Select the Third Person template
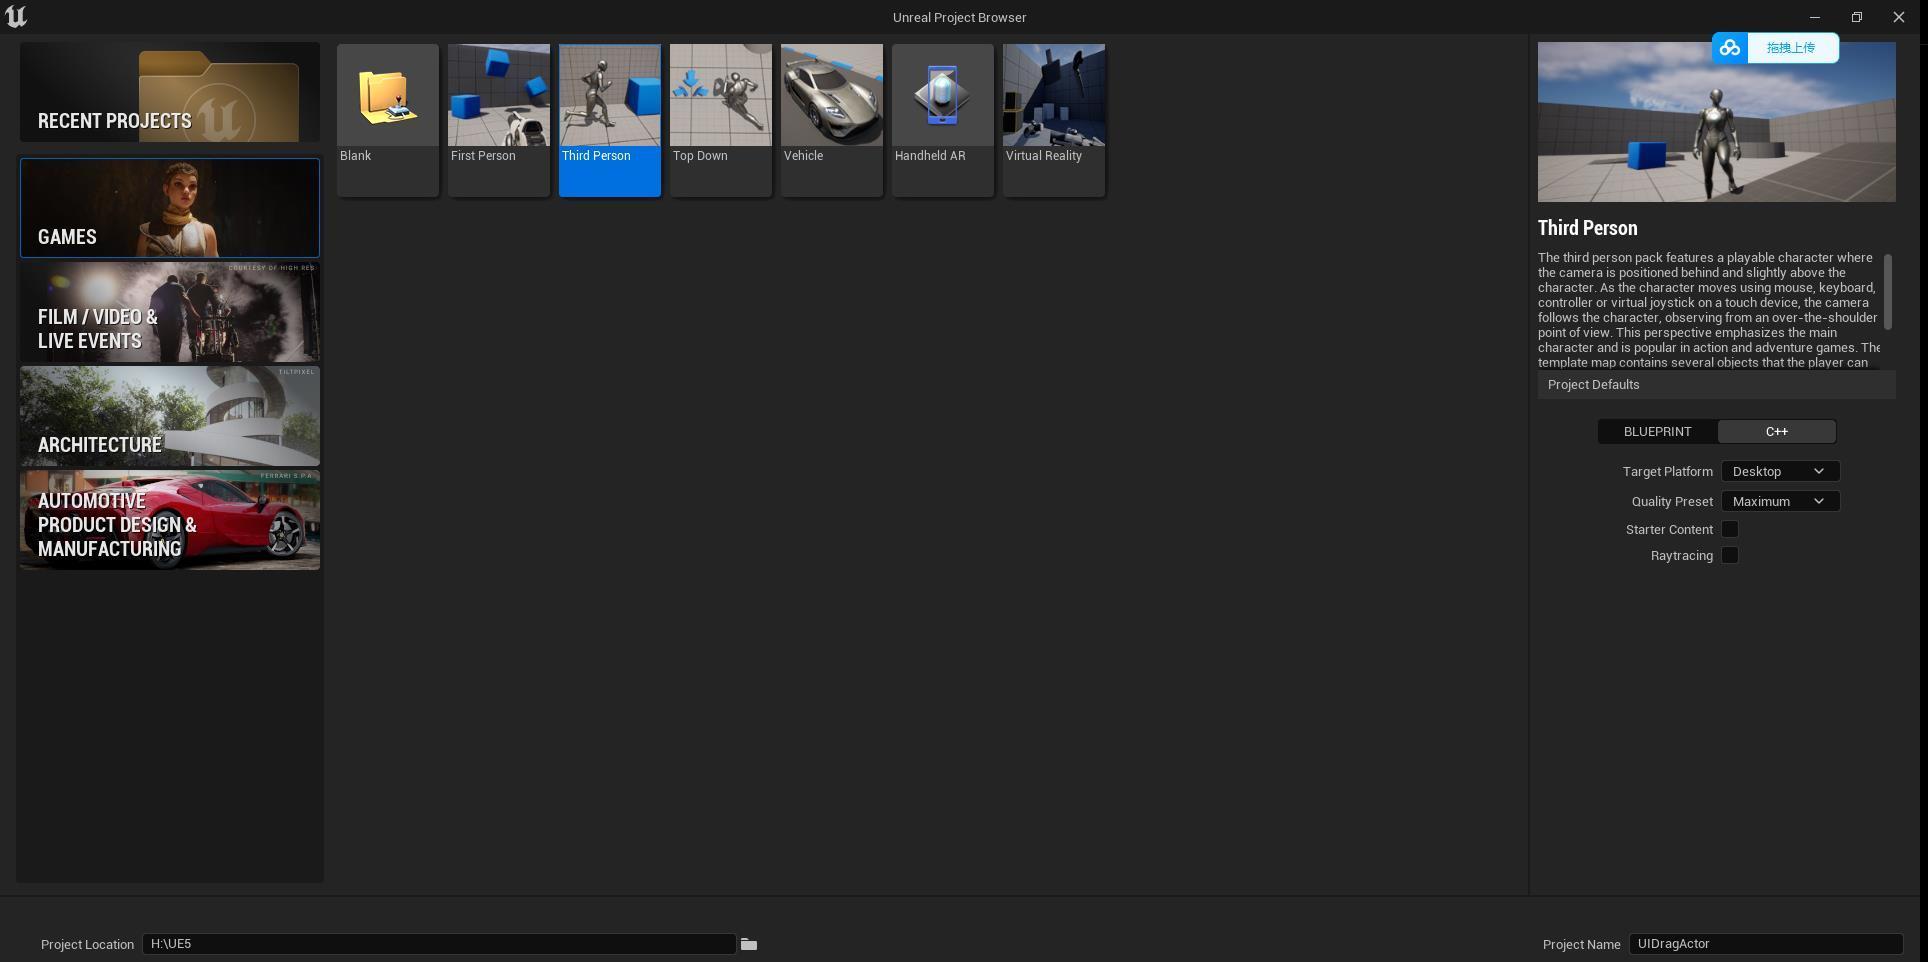Image resolution: width=1928 pixels, height=962 pixels. pos(609,120)
